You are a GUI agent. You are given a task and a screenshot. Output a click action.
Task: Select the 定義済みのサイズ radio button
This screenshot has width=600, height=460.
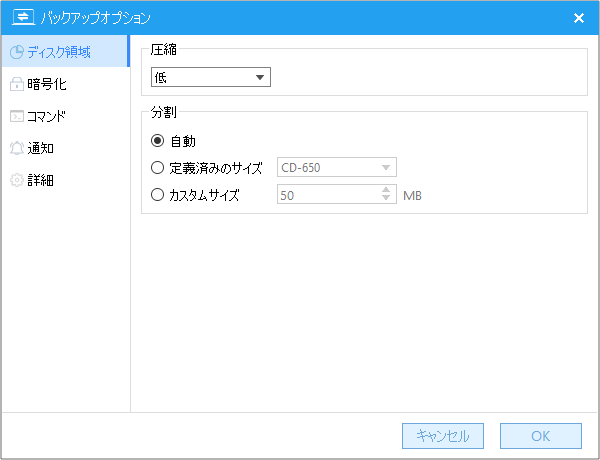coord(157,168)
